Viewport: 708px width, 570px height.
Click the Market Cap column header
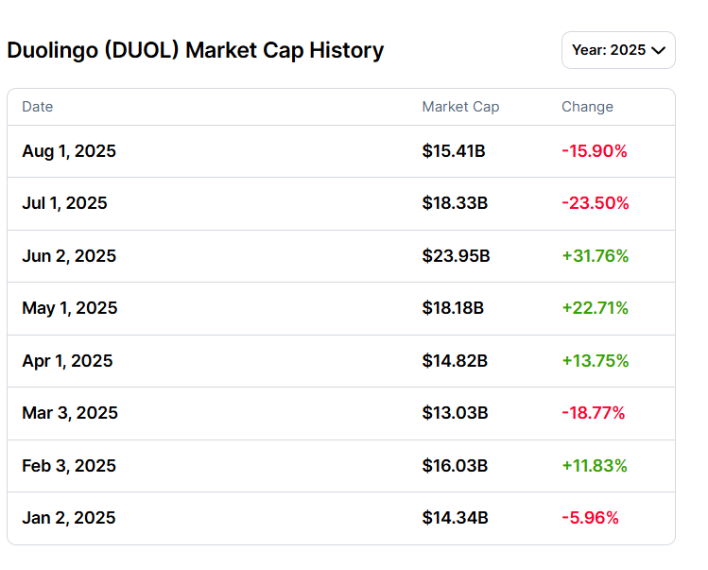click(x=460, y=107)
